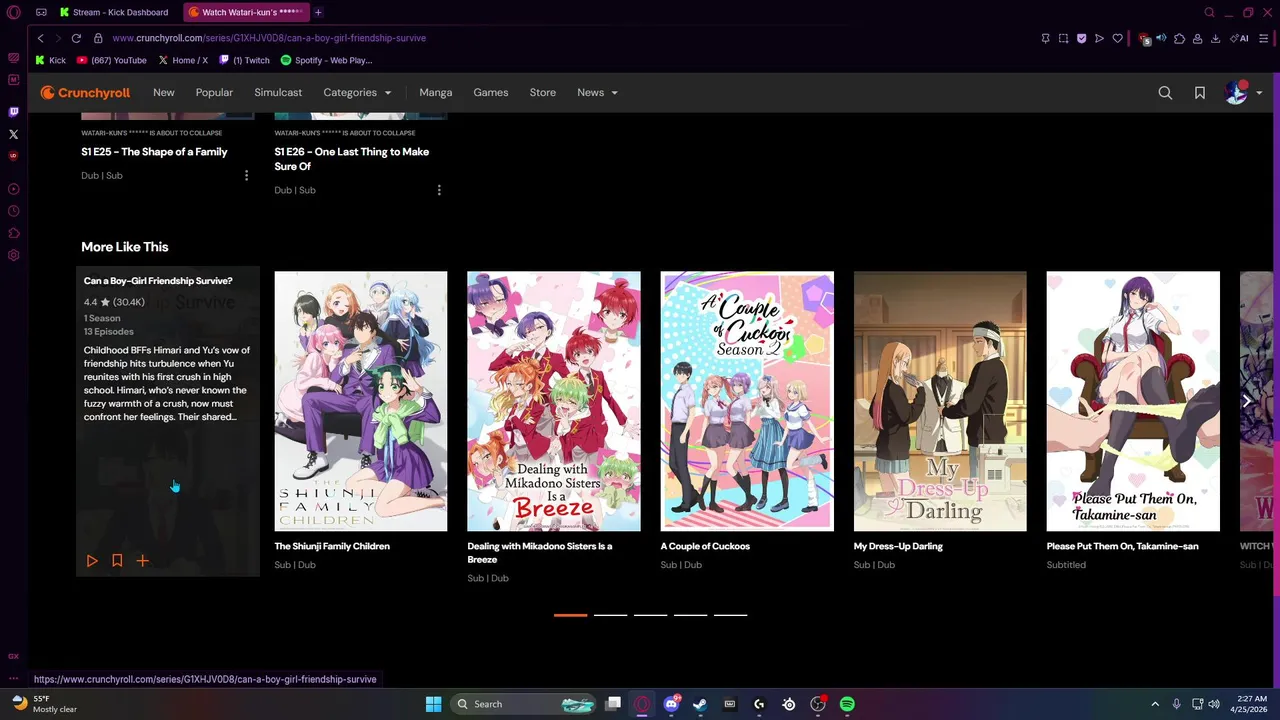1280x720 pixels.
Task: Open Spotify from the taskbar
Action: tap(847, 704)
